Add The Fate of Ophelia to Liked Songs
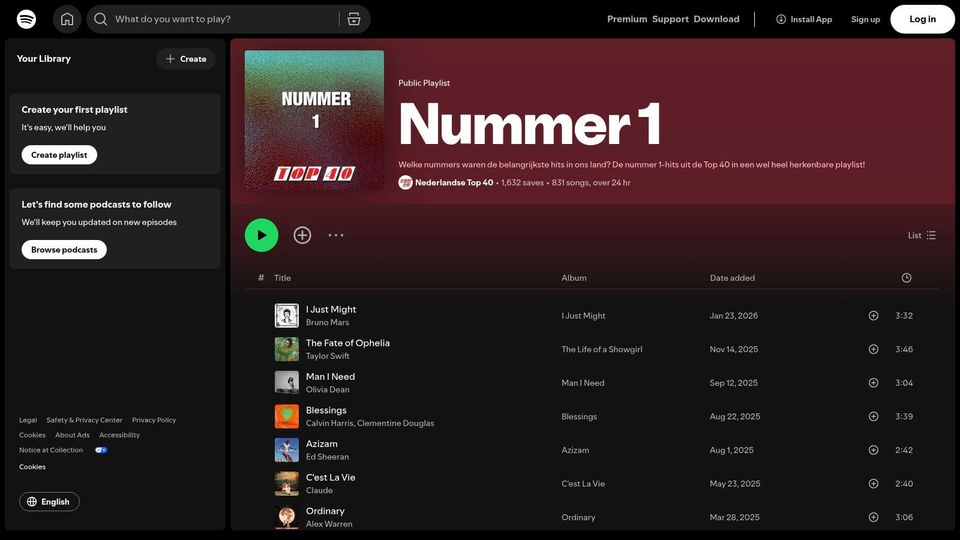The height and width of the screenshot is (540, 960). pos(873,350)
